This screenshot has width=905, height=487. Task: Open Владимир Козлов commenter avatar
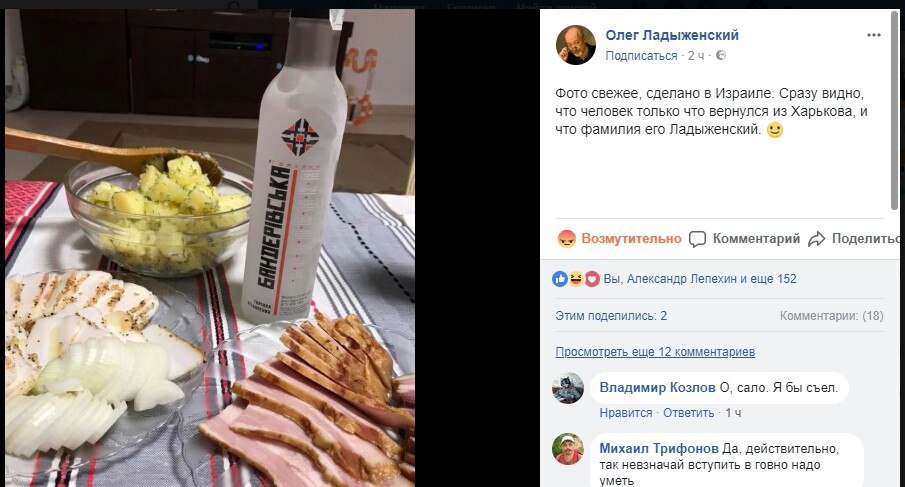568,388
